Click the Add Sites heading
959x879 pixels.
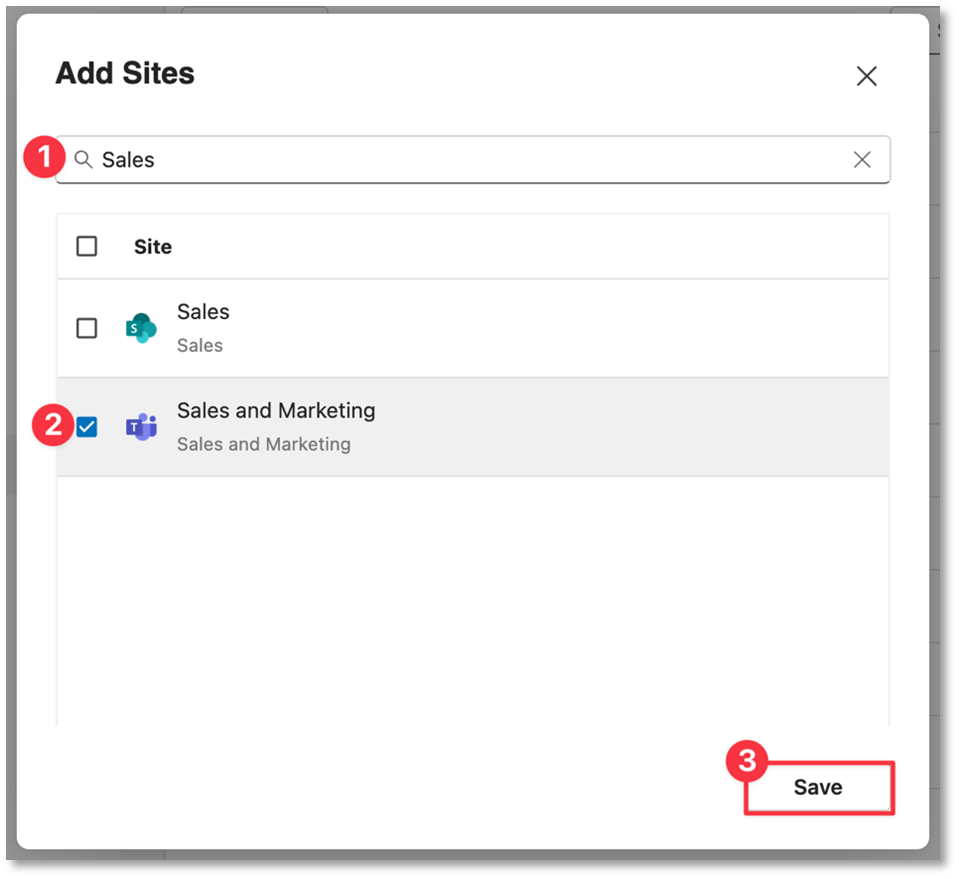[125, 73]
